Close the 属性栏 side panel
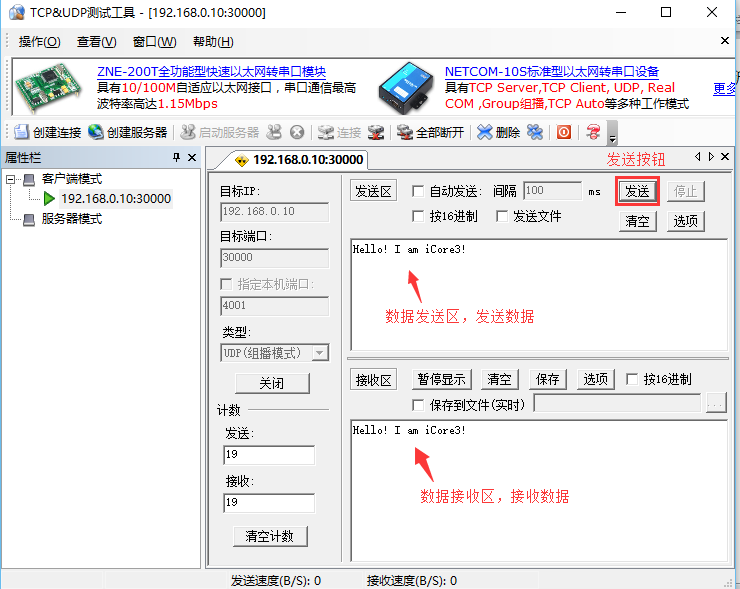 pyautogui.click(x=192, y=158)
